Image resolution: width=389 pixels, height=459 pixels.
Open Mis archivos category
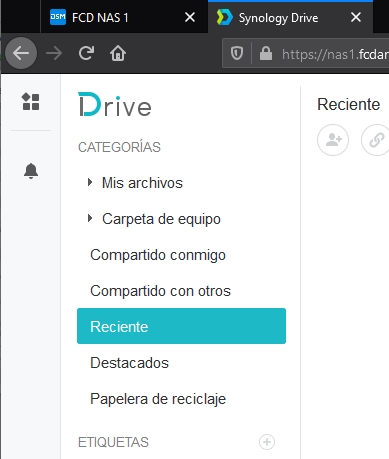[x=142, y=183]
